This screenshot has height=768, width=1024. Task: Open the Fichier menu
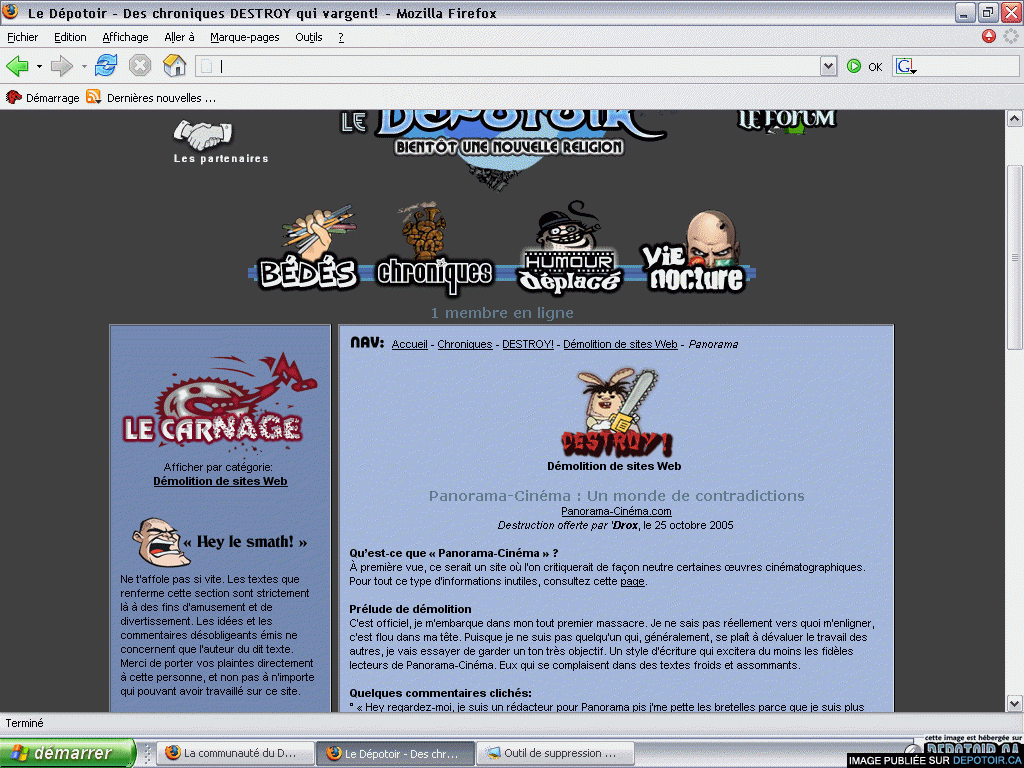click(x=22, y=37)
